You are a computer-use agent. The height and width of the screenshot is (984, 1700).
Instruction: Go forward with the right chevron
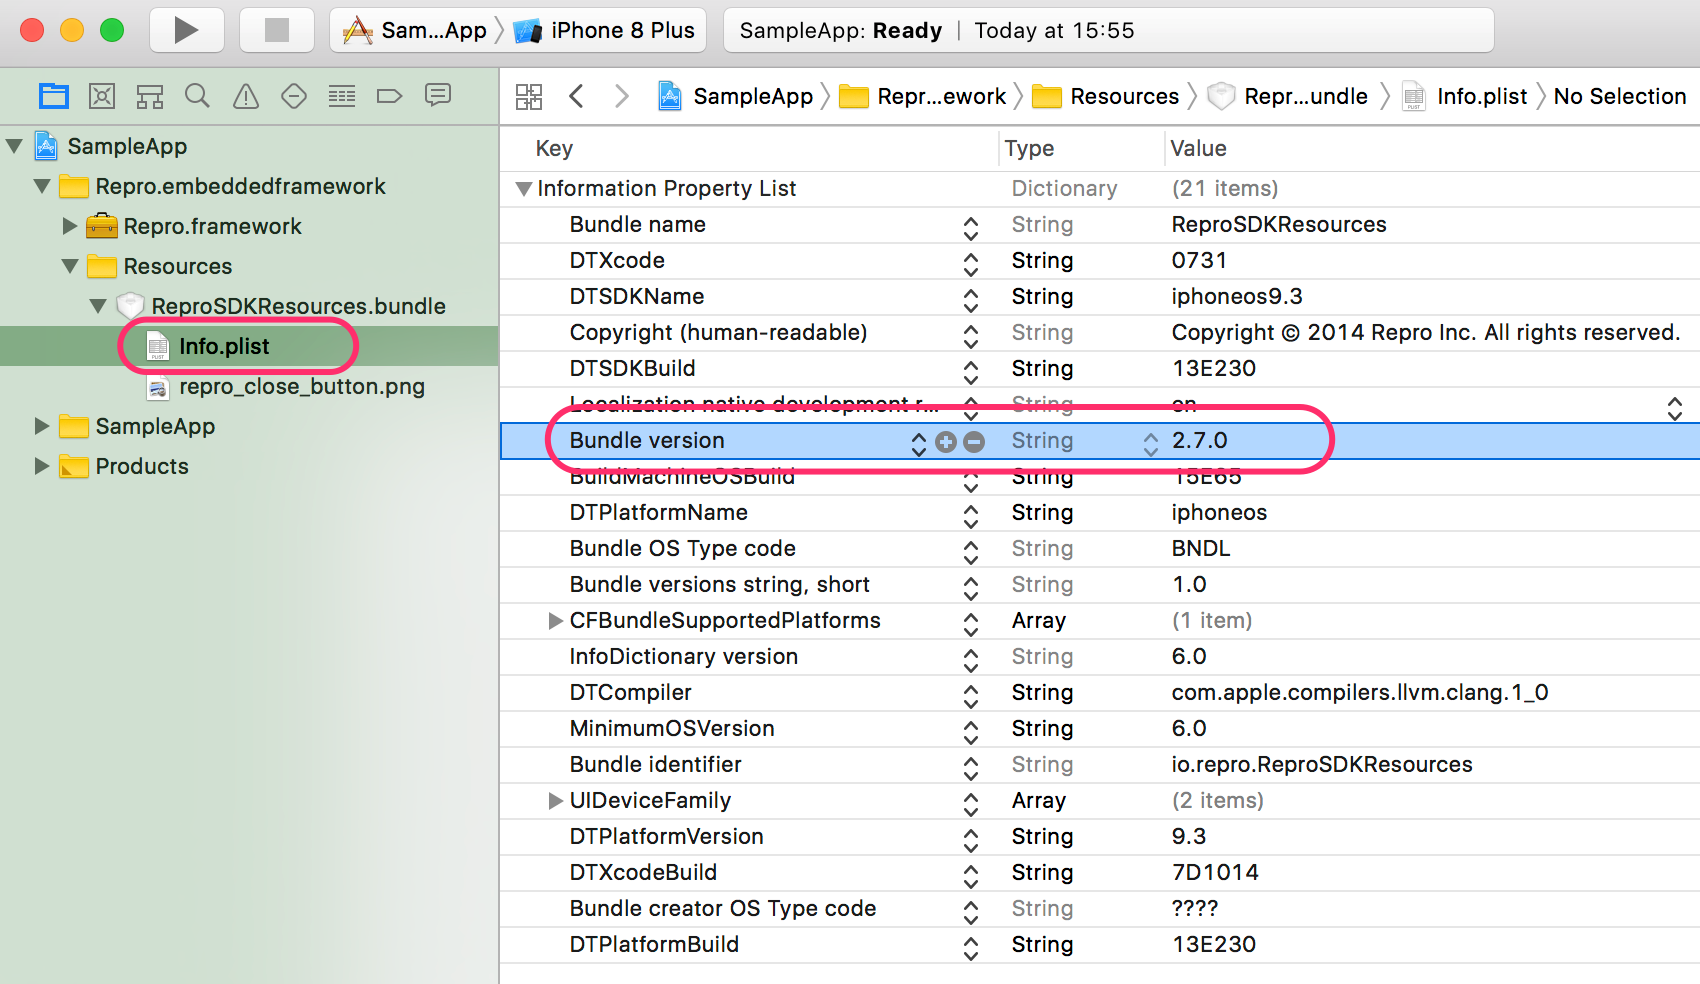coord(622,96)
